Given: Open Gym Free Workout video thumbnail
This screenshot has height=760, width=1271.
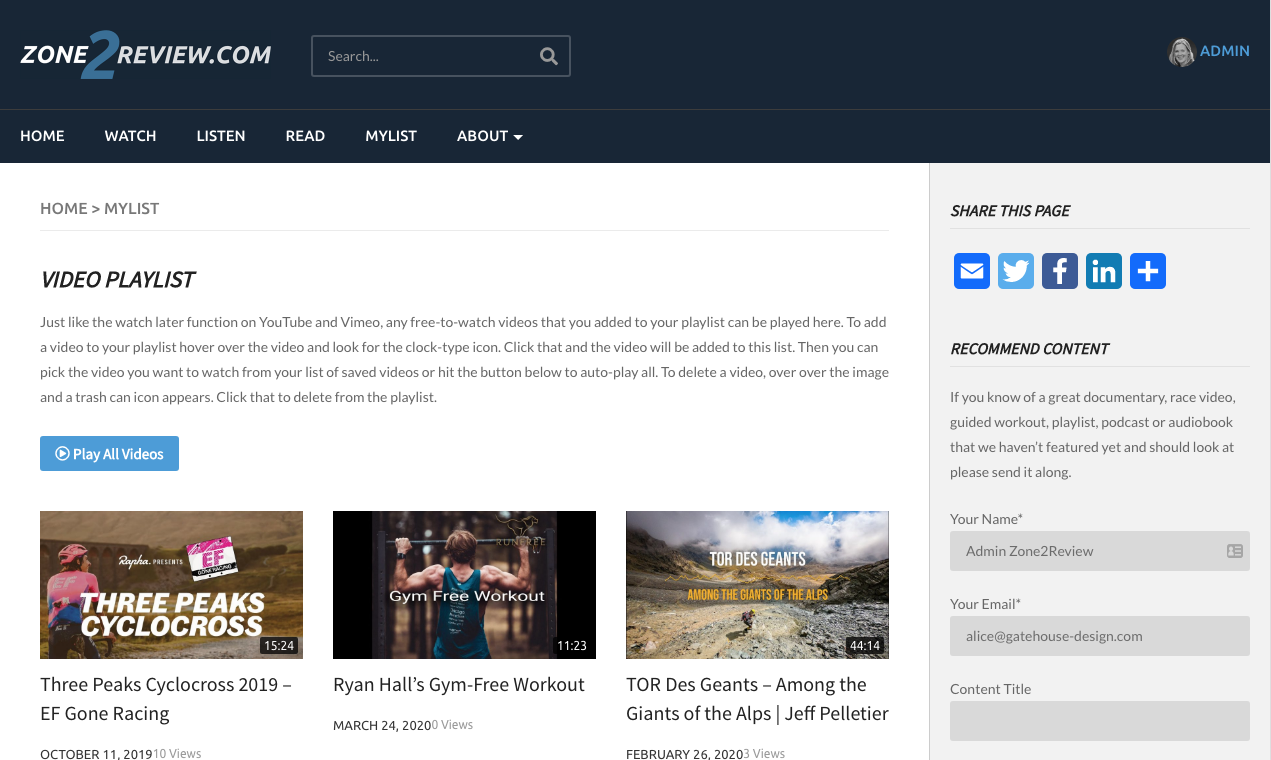Looking at the screenshot, I should tap(464, 585).
